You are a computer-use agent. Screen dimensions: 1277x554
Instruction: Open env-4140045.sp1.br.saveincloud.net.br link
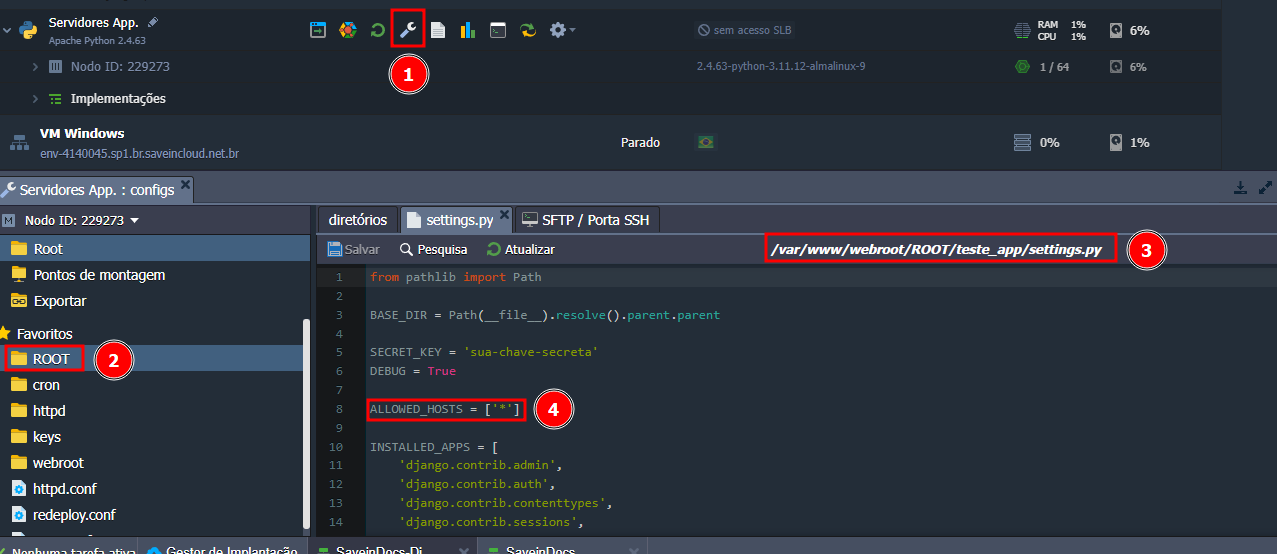139,154
